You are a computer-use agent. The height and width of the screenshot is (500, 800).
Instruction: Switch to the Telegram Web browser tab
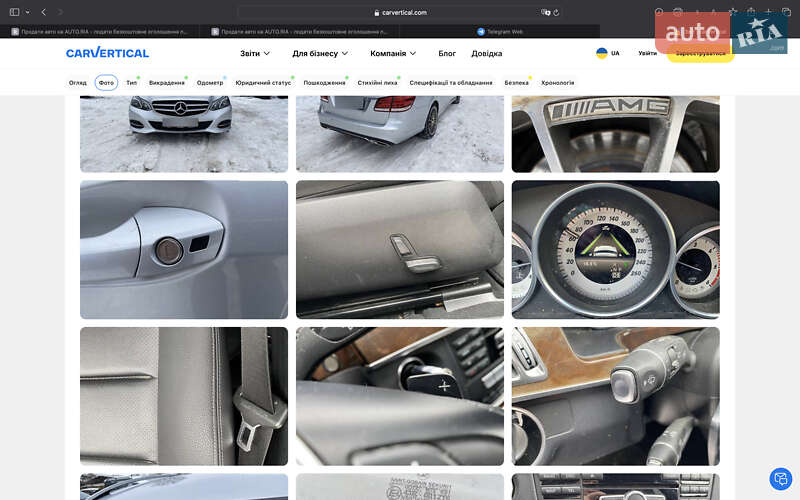pyautogui.click(x=500, y=31)
